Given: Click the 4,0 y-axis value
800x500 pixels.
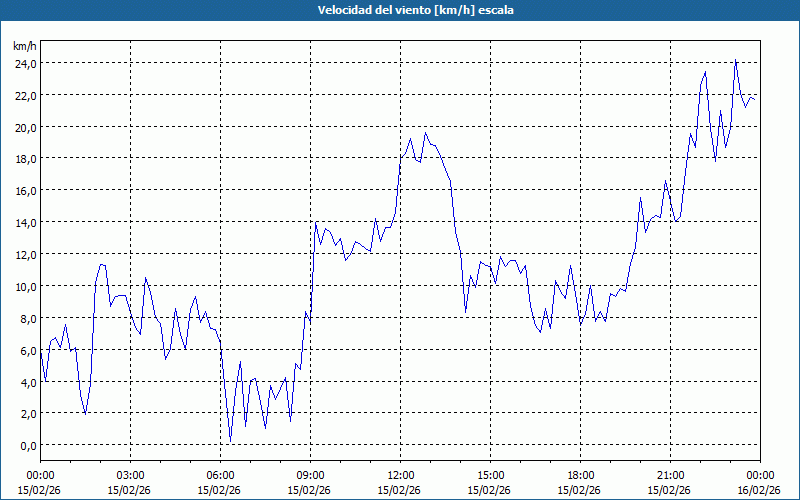Looking at the screenshot, I should (29, 382).
